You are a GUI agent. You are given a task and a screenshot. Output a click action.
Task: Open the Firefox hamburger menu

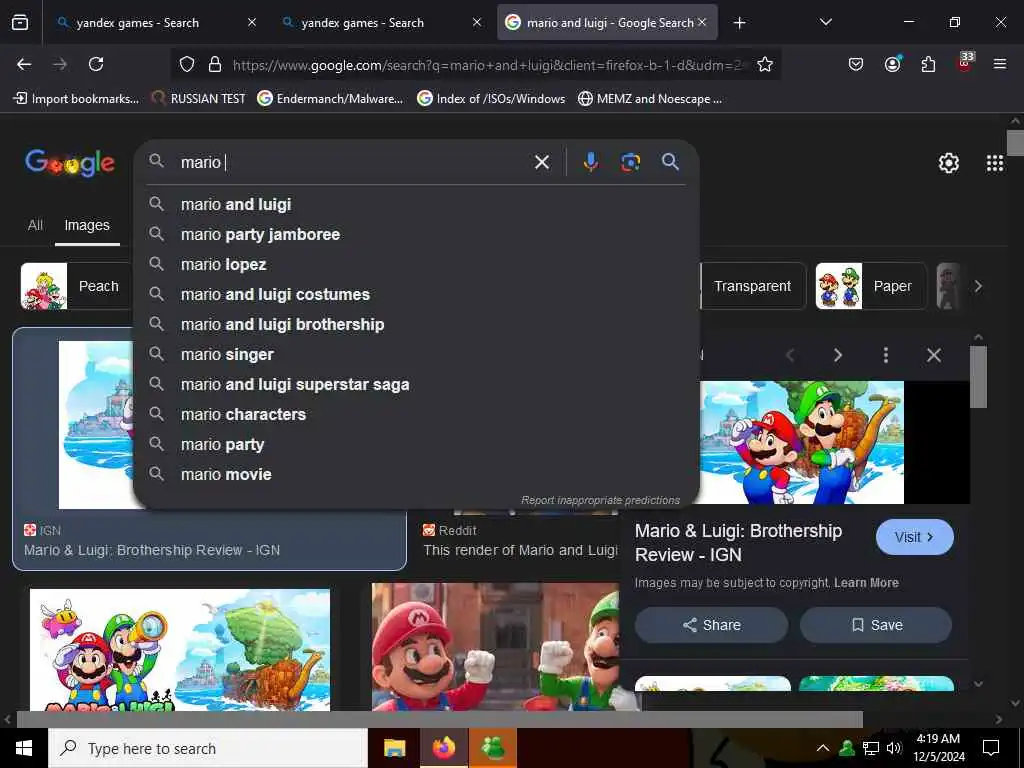1000,64
